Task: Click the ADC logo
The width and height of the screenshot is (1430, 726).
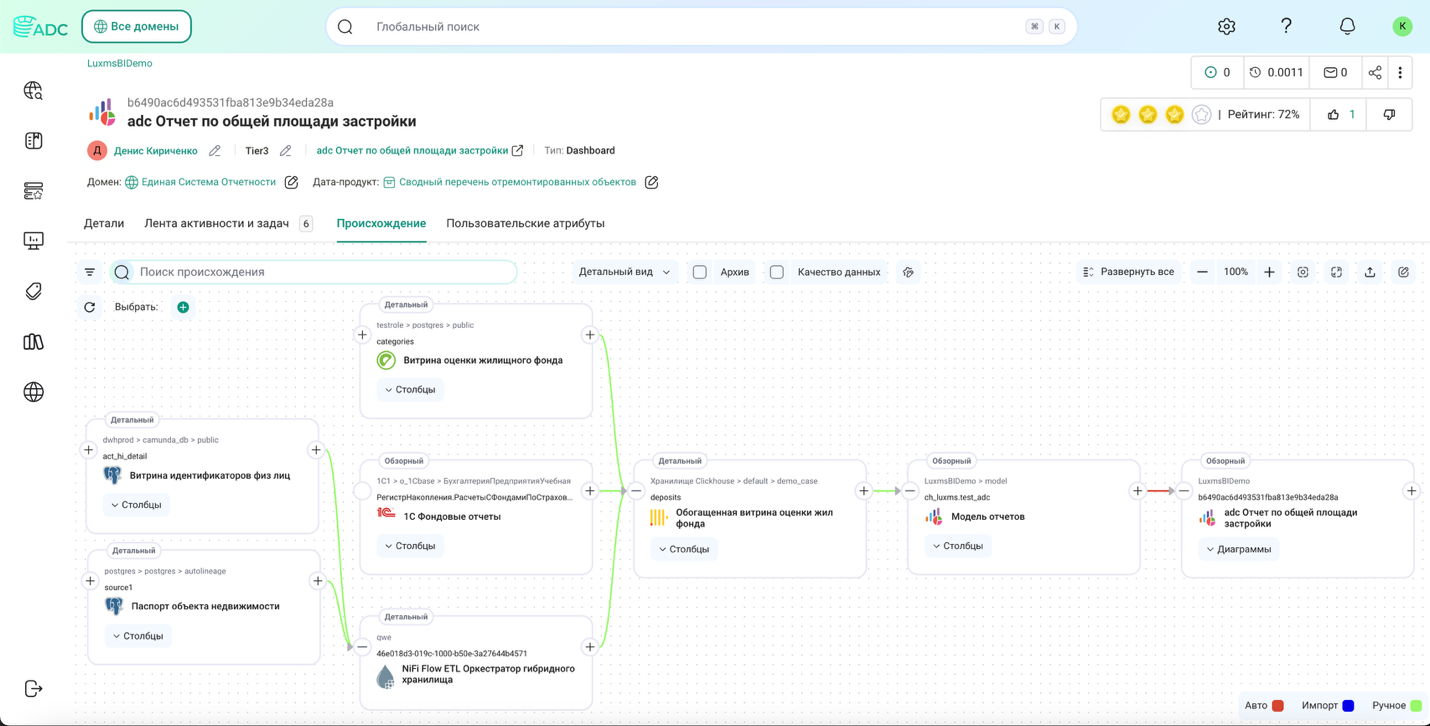Action: (x=40, y=27)
